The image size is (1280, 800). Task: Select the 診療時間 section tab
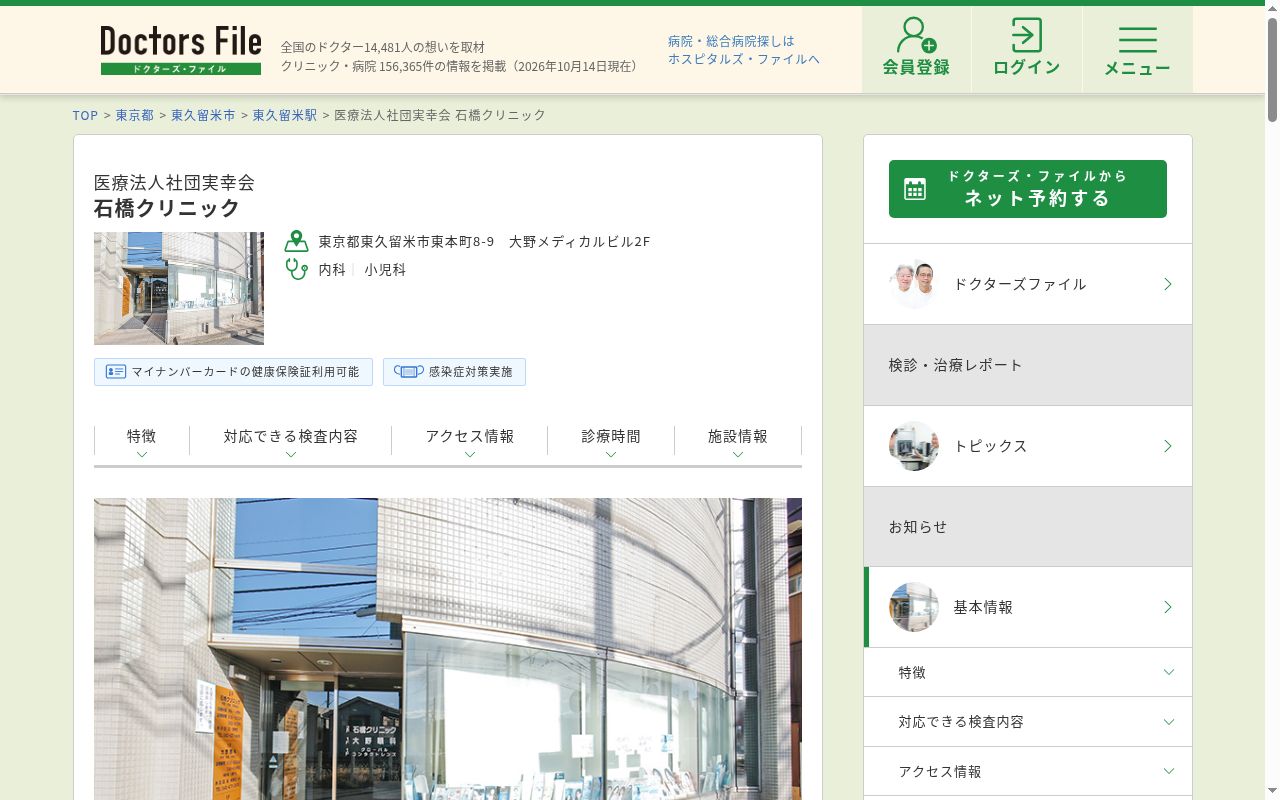tap(611, 441)
